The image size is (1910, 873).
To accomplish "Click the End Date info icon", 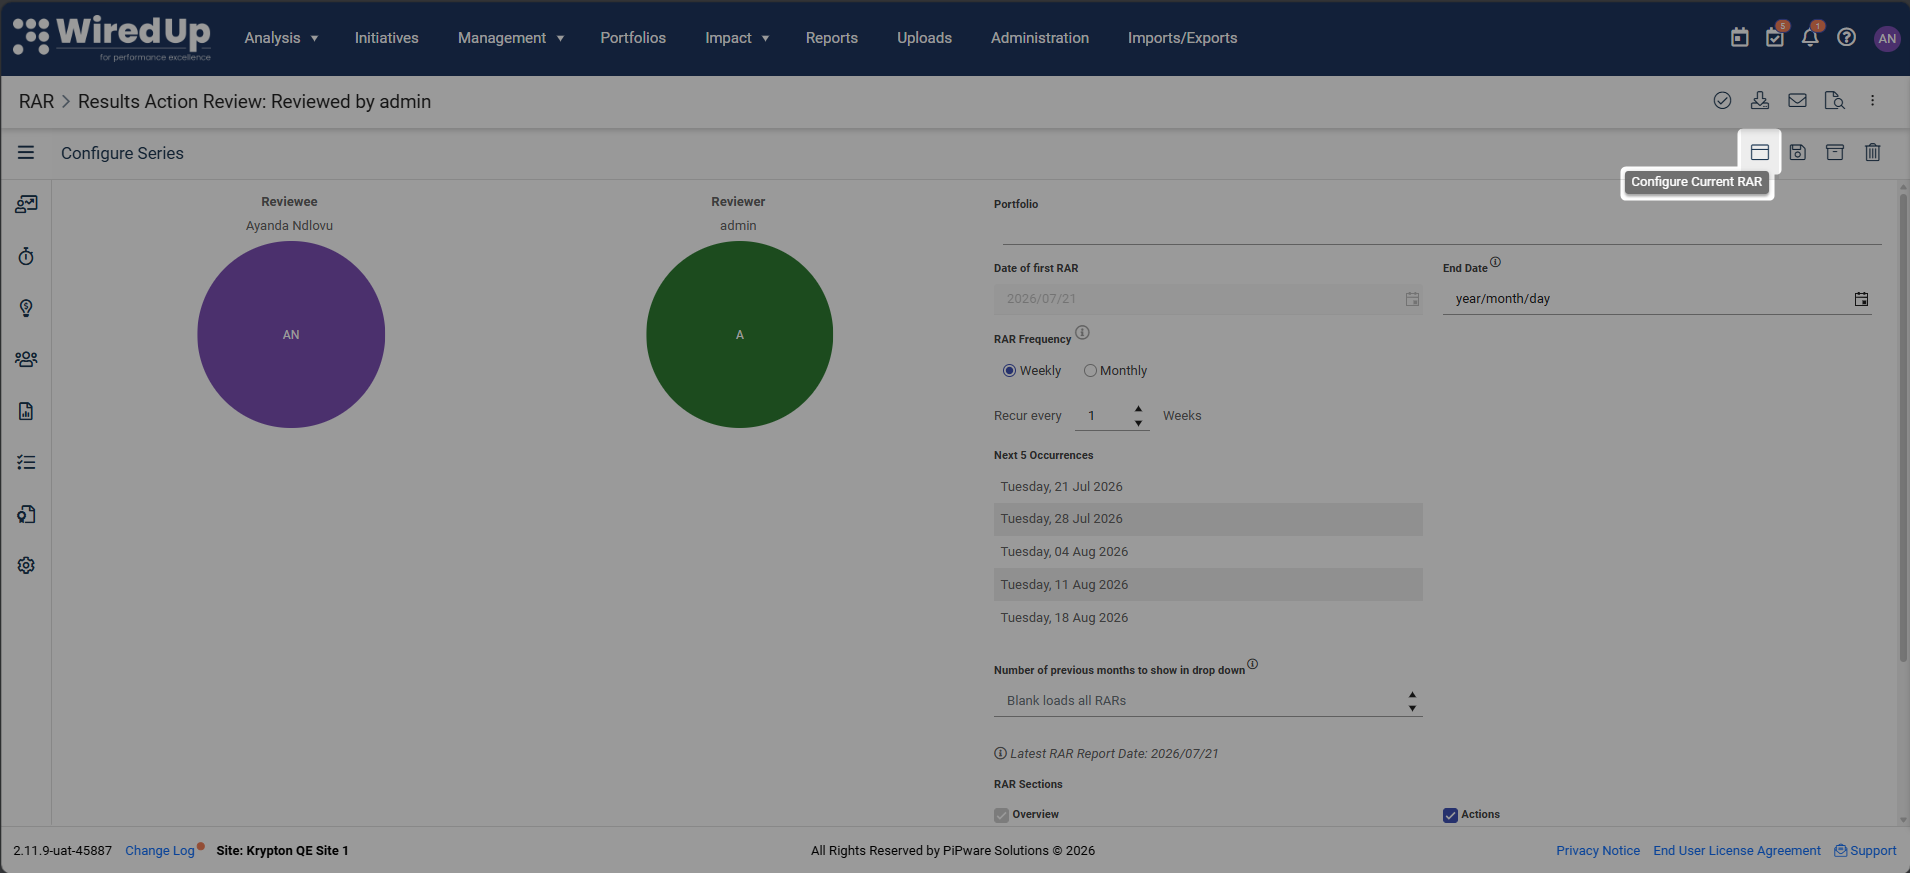I will click(x=1495, y=263).
